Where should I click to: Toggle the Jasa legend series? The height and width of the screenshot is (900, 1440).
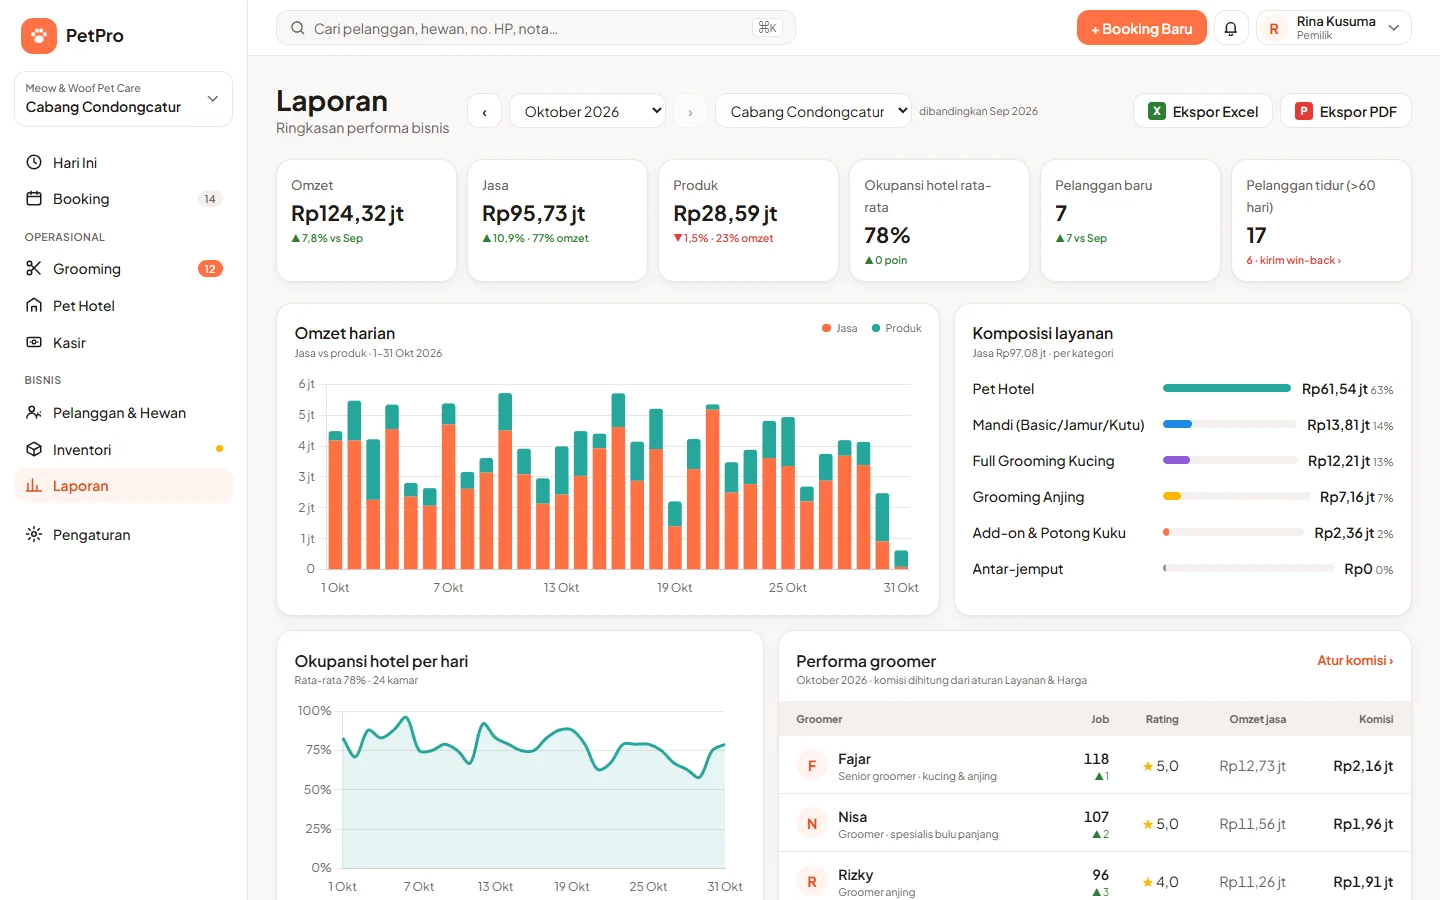(x=839, y=328)
